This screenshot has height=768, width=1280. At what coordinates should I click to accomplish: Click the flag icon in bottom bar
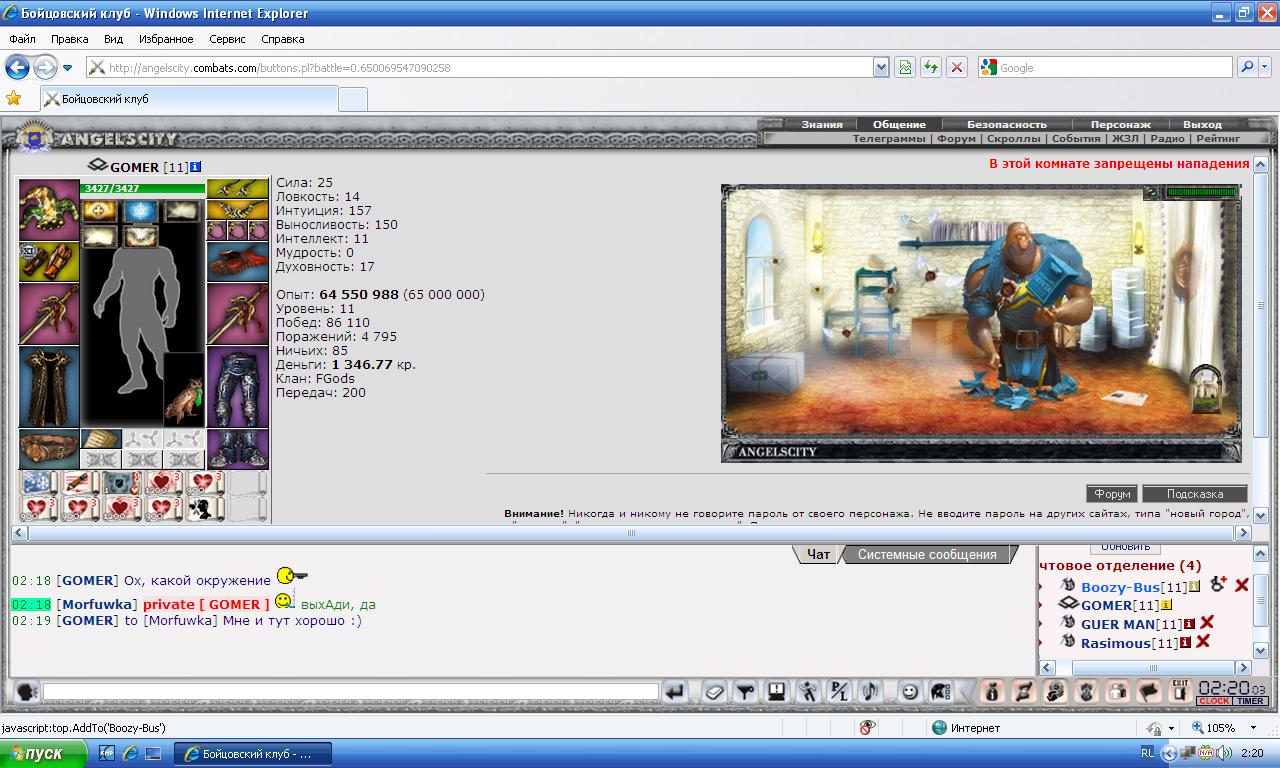tap(1149, 691)
